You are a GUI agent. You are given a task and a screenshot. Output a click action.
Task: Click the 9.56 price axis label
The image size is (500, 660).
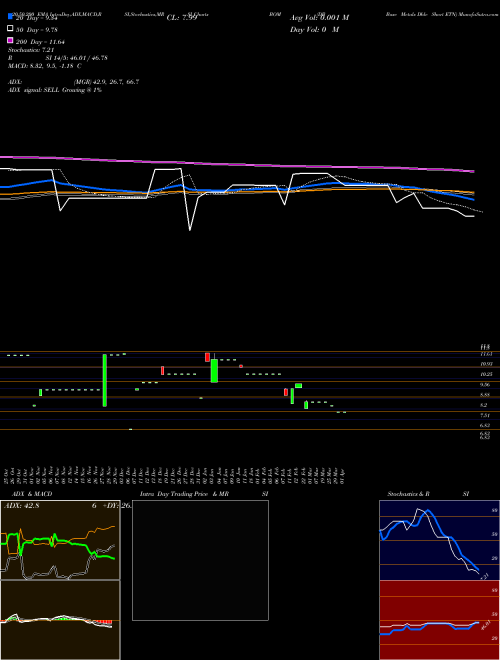(x=484, y=385)
